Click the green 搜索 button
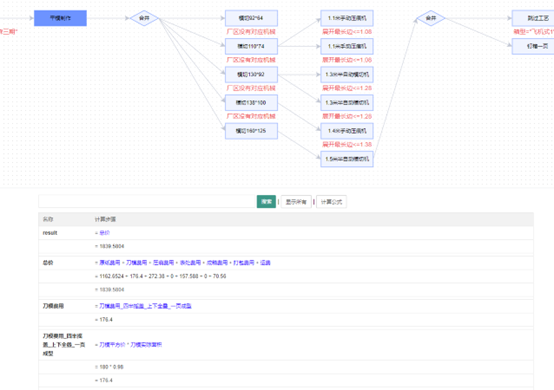 266,202
